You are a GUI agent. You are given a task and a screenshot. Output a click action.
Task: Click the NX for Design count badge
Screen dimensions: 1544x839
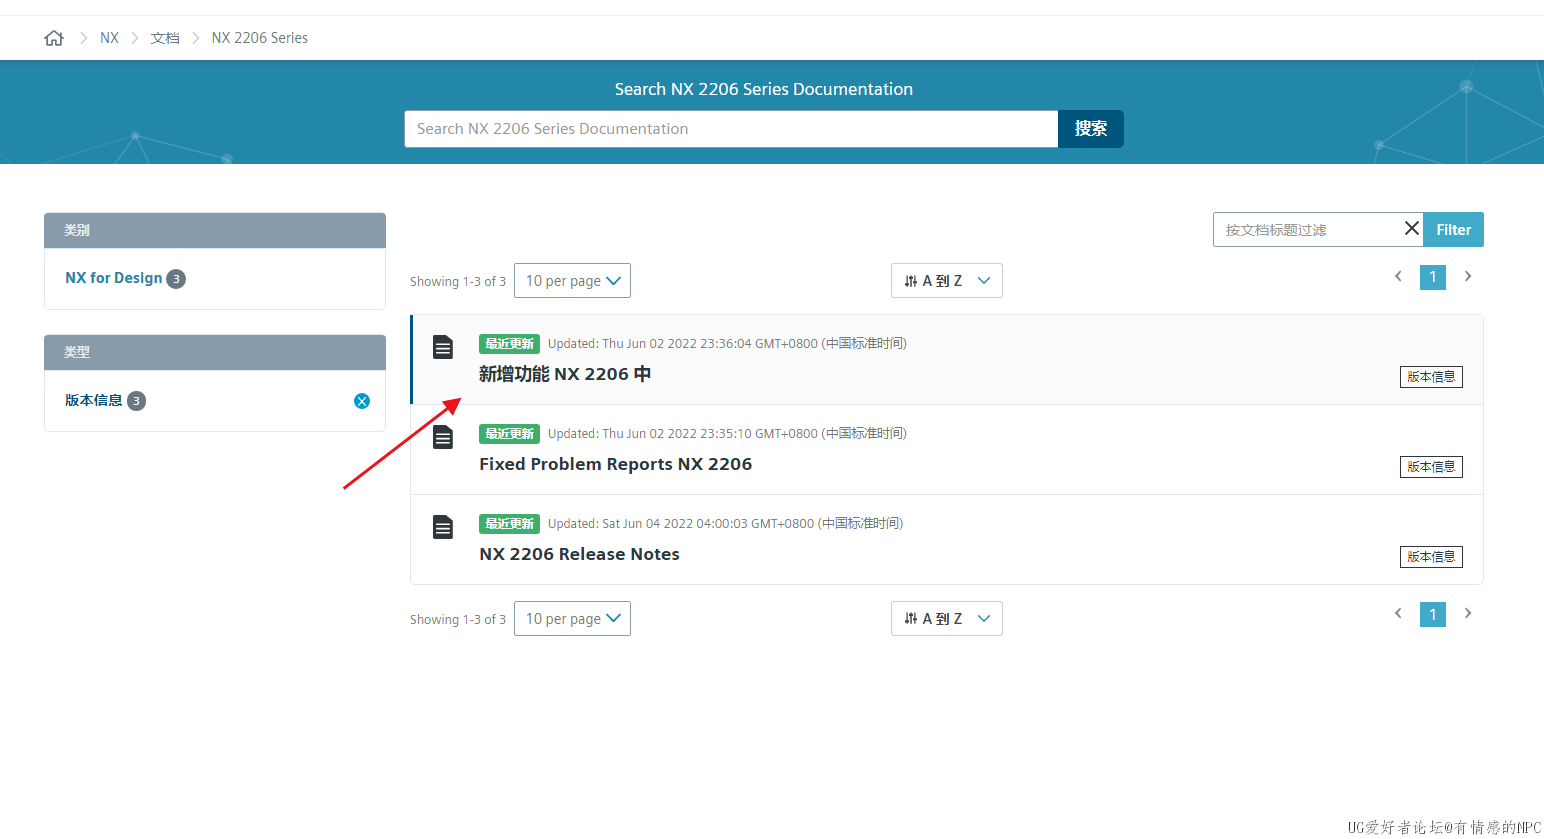click(176, 279)
